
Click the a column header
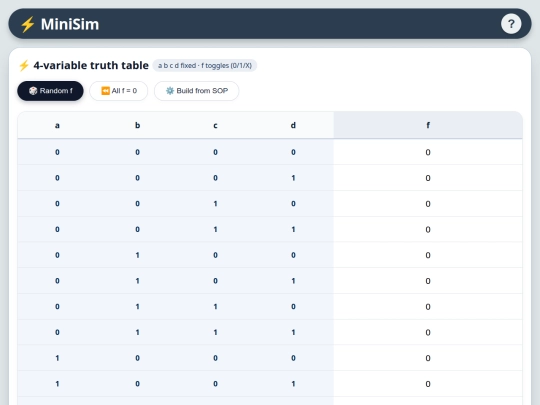(57, 125)
